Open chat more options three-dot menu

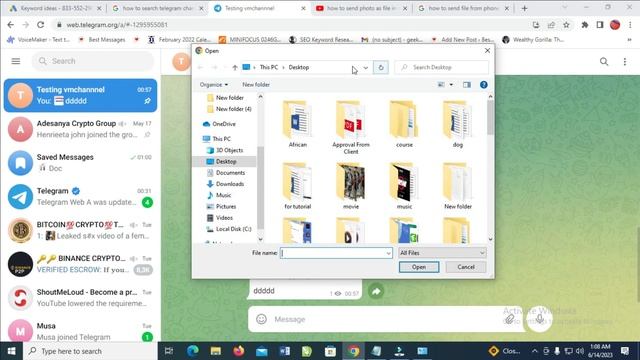pos(625,62)
